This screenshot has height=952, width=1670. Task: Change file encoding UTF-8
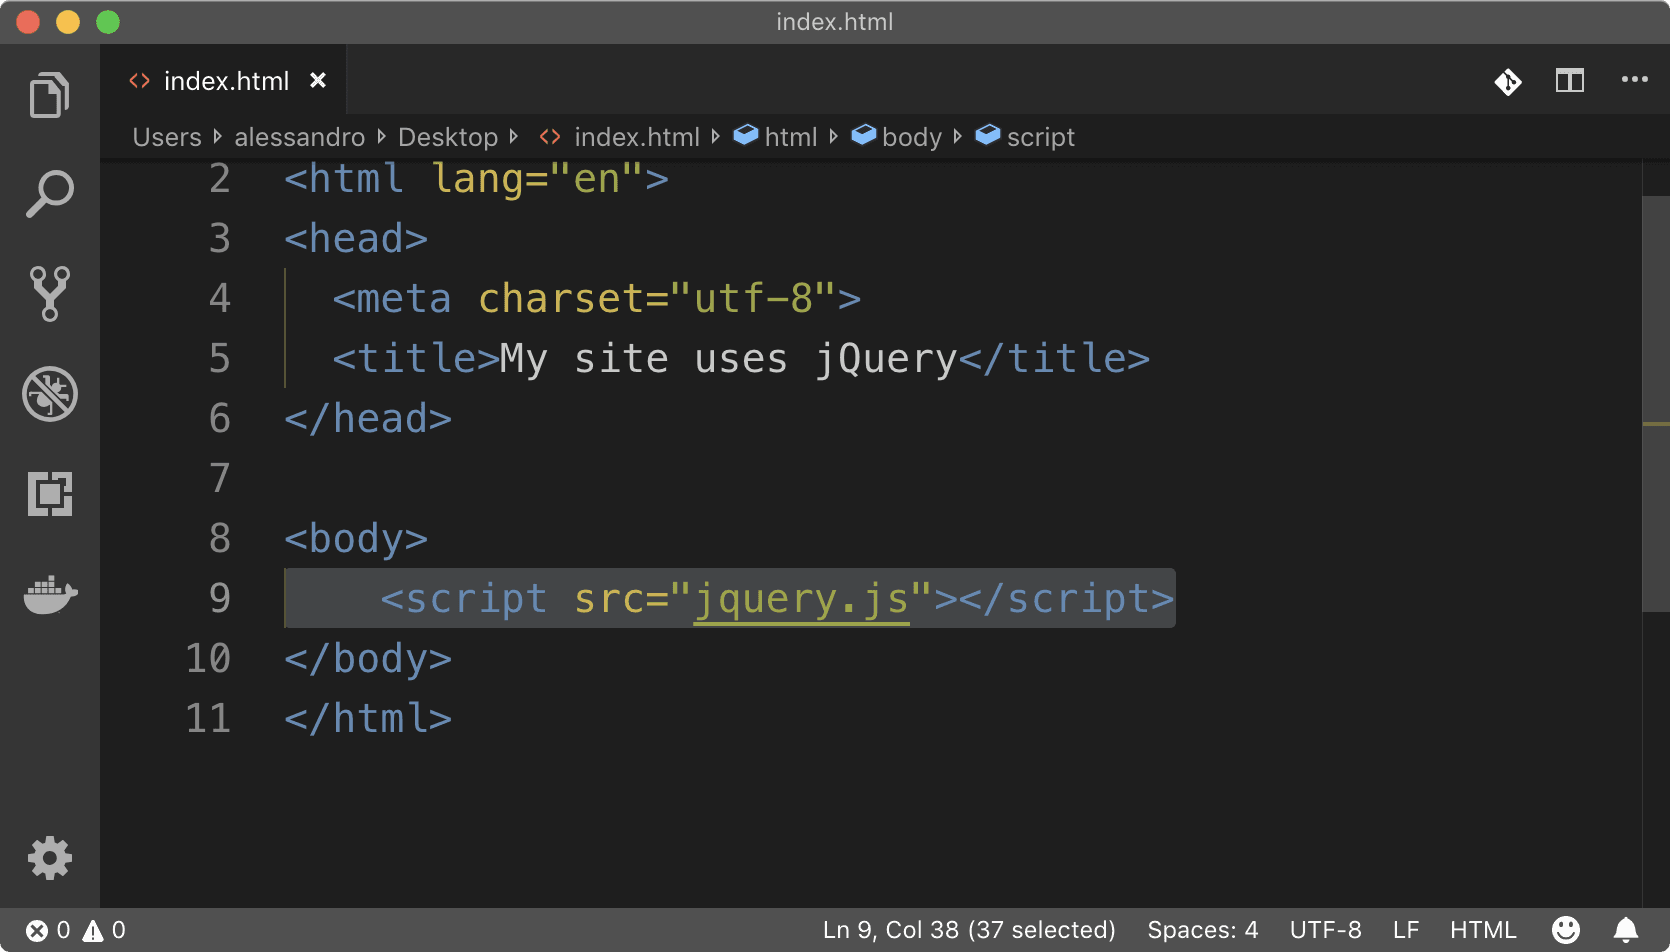(x=1326, y=930)
